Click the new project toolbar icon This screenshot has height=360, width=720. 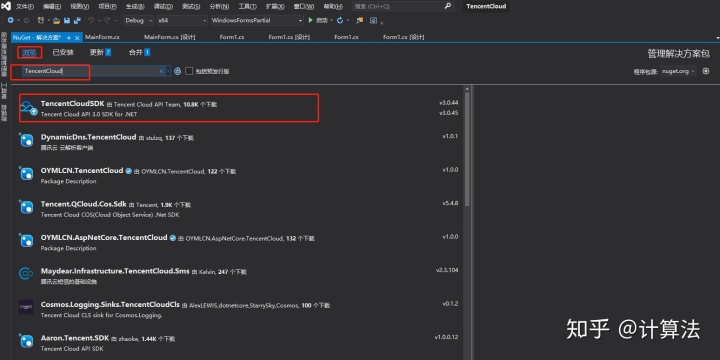pos(40,20)
